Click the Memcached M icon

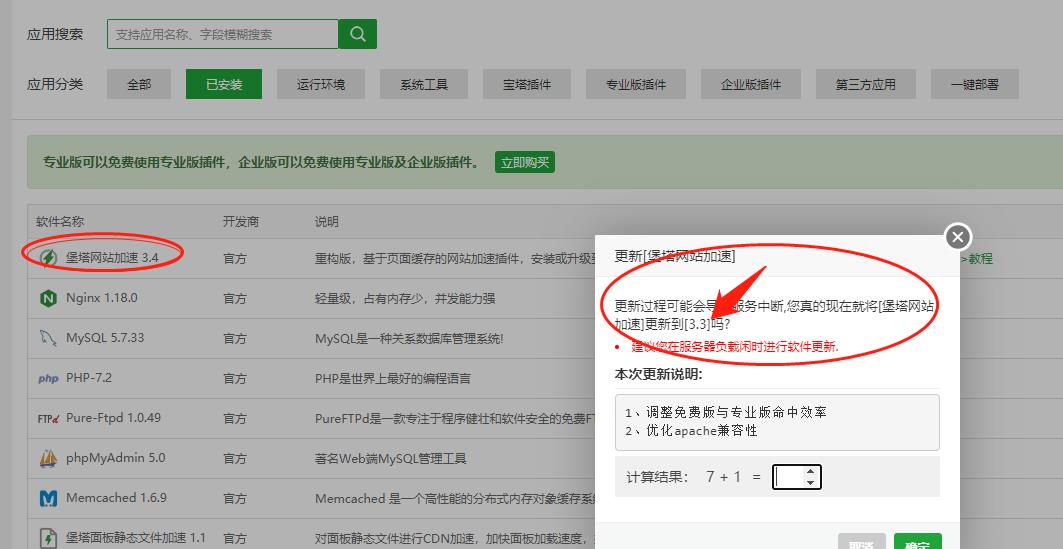click(48, 498)
